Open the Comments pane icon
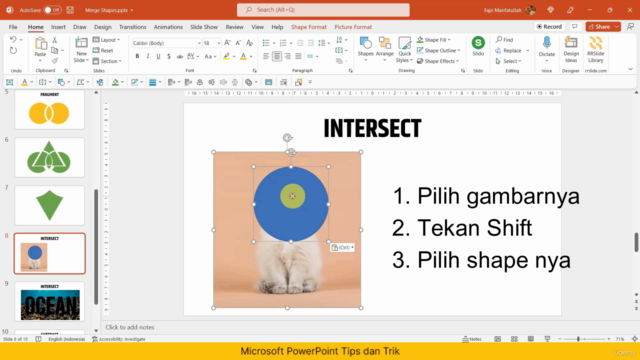The width and height of the screenshot is (640, 360). [575, 27]
